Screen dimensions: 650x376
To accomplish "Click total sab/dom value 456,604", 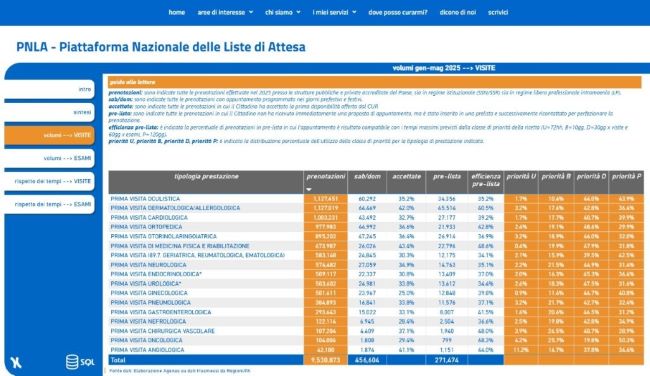I will click(x=367, y=360).
